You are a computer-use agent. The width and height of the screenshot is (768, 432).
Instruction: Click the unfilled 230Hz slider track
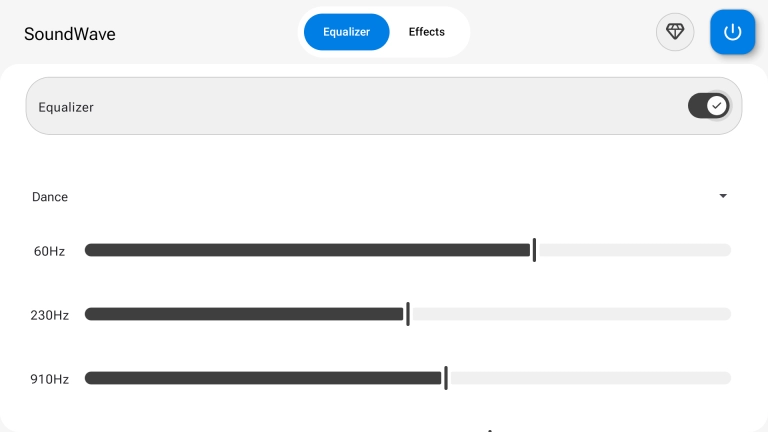pyautogui.click(x=570, y=314)
